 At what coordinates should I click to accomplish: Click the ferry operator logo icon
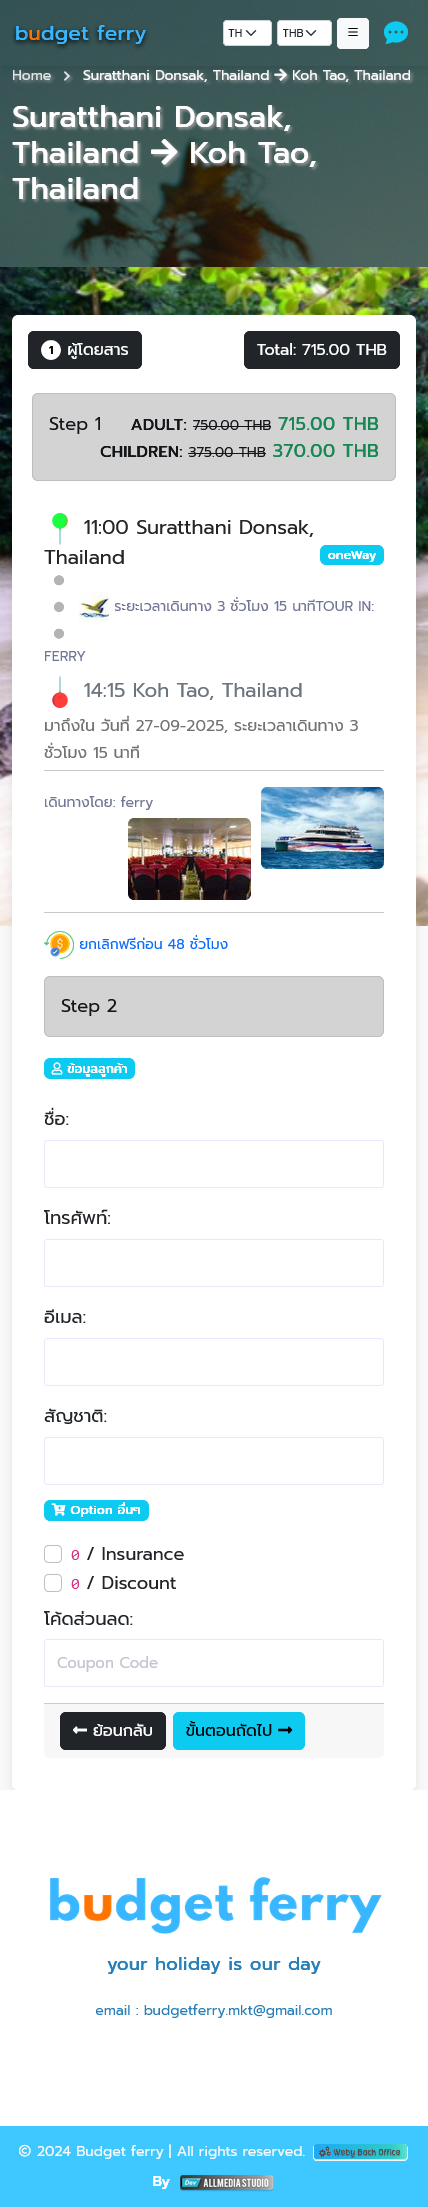94,607
